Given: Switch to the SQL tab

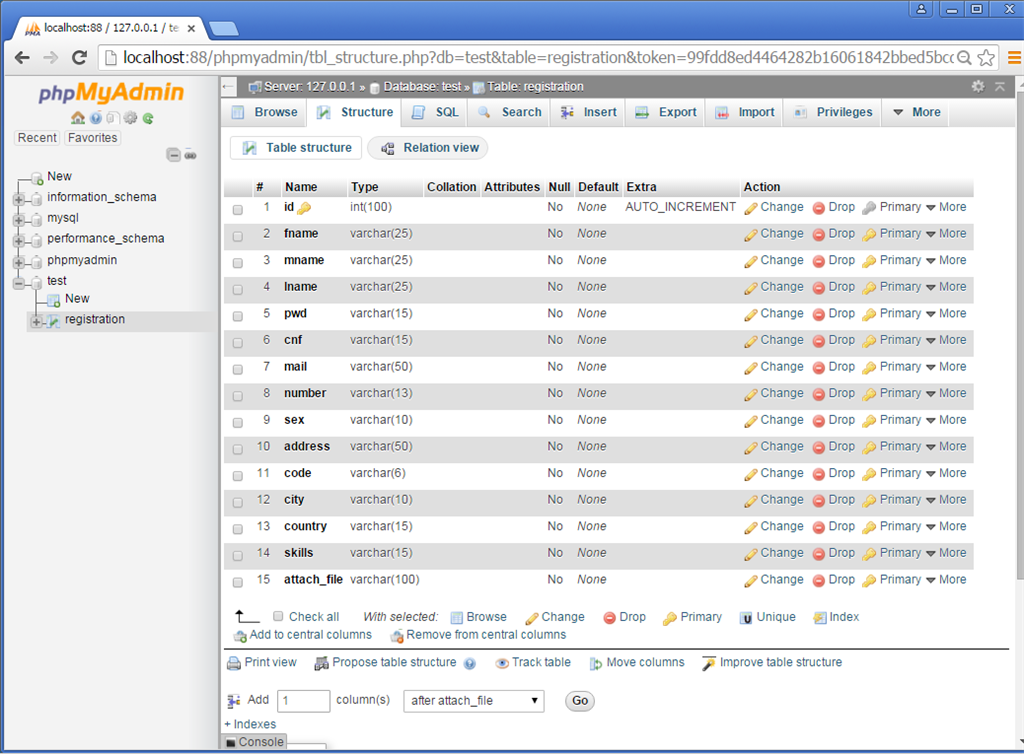Looking at the screenshot, I should [x=435, y=112].
